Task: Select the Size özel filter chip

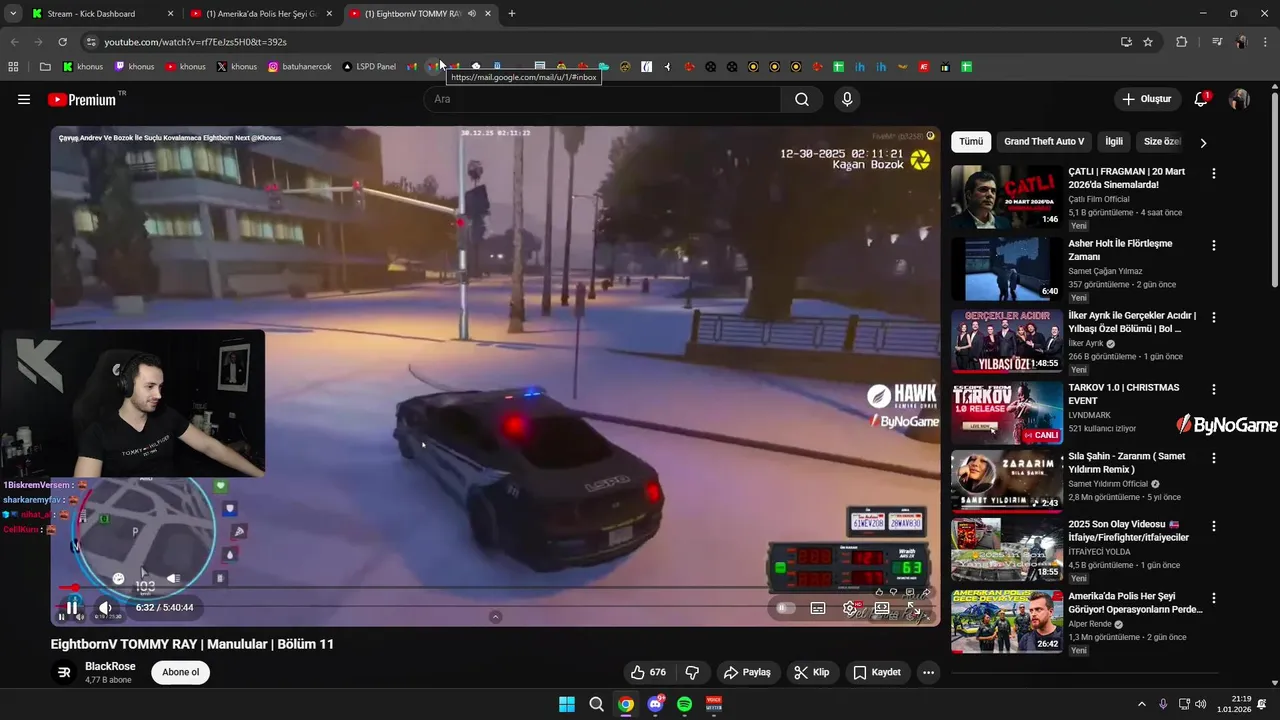Action: pyautogui.click(x=1162, y=142)
